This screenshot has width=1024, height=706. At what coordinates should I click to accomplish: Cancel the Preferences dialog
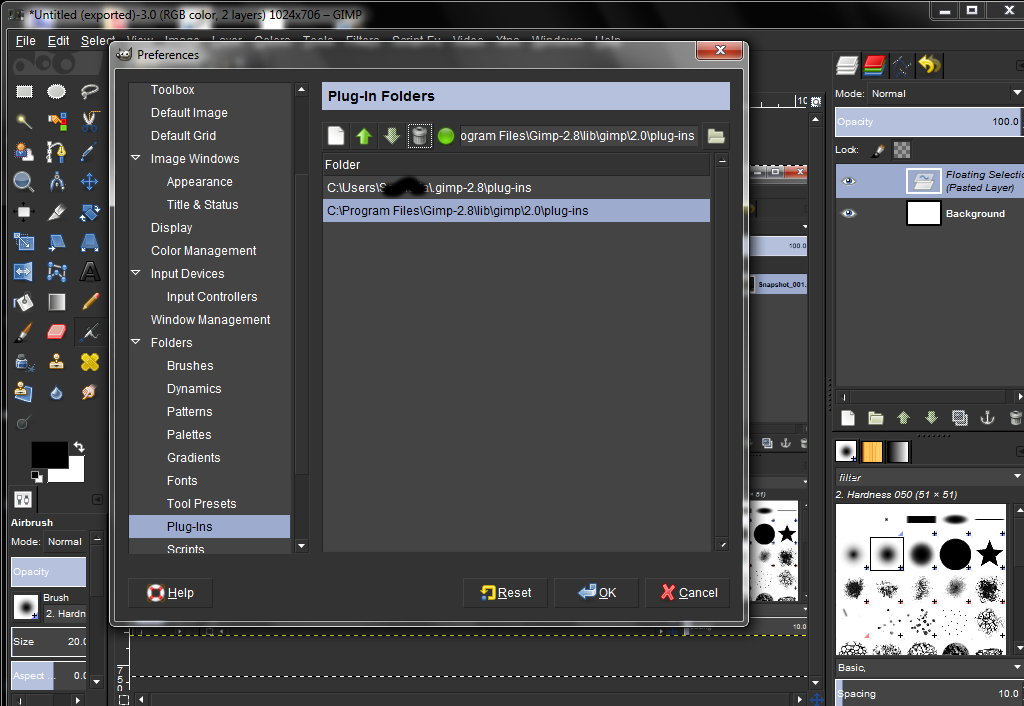[688, 592]
